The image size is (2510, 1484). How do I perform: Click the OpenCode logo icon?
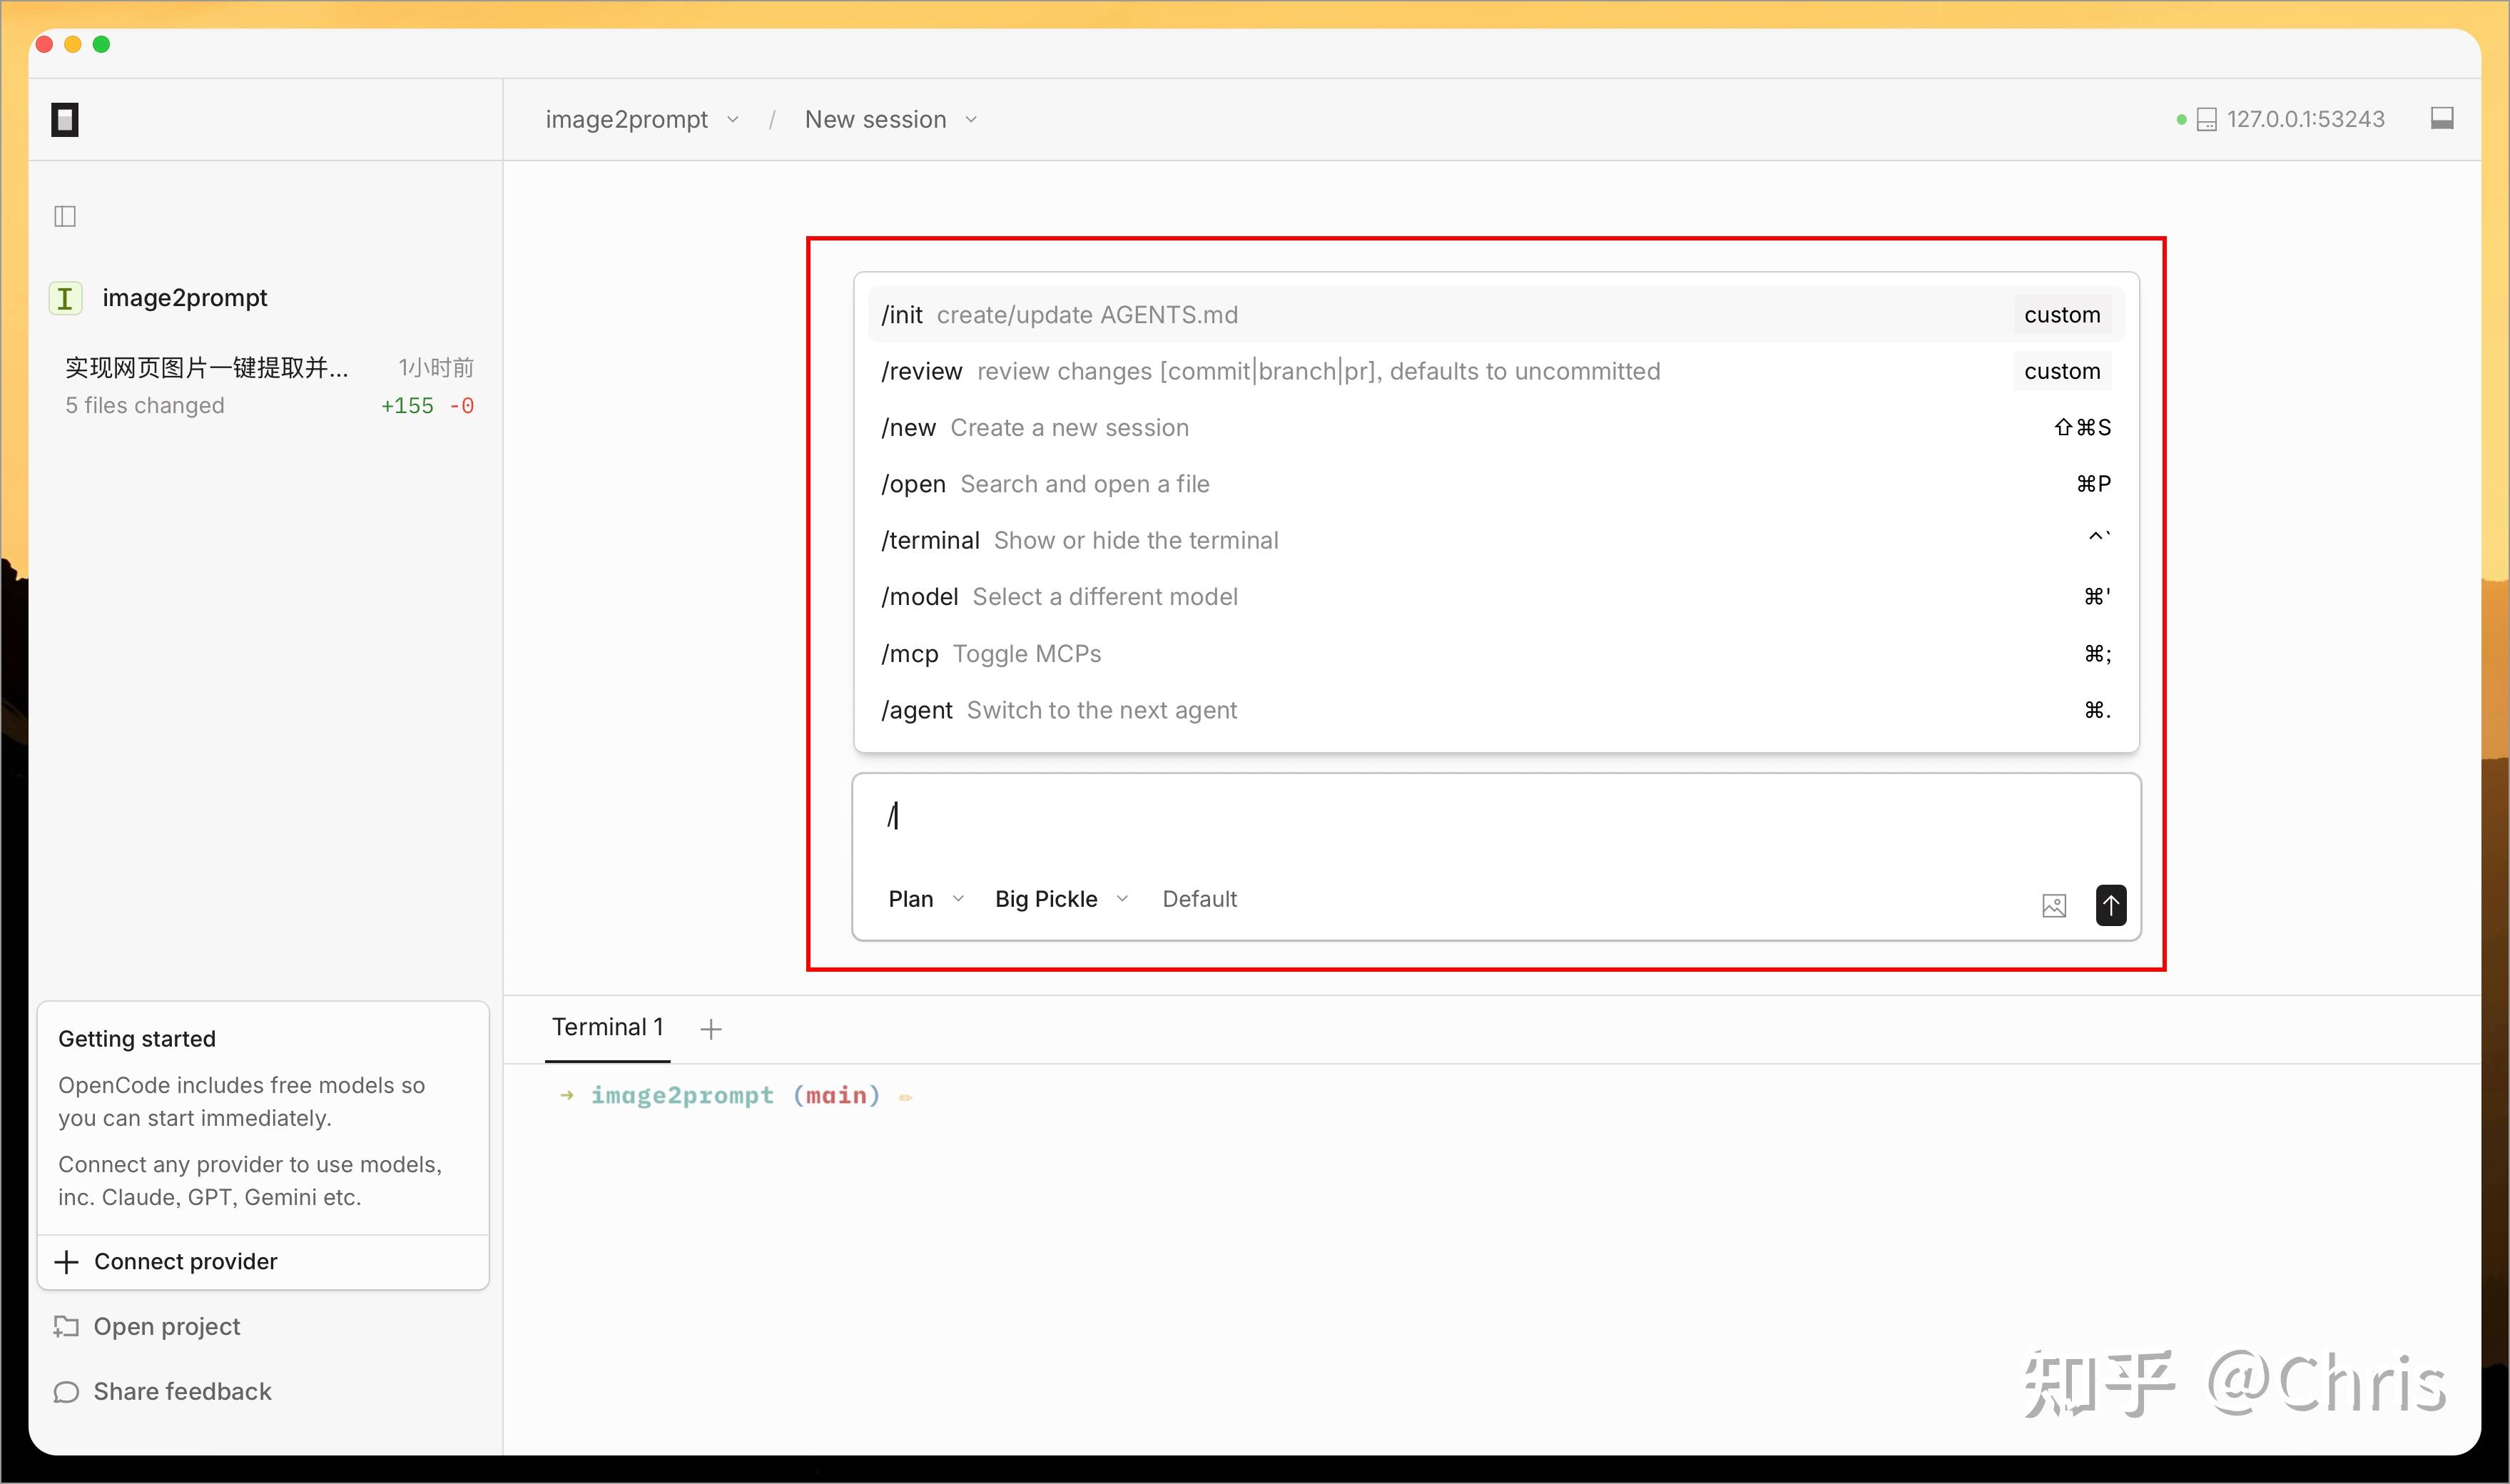65,119
